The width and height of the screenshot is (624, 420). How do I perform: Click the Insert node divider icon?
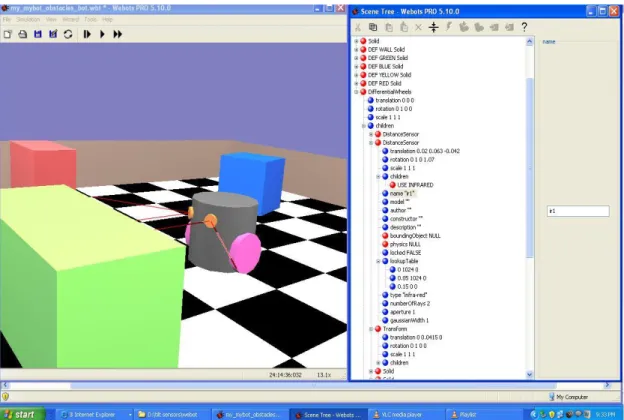point(434,27)
